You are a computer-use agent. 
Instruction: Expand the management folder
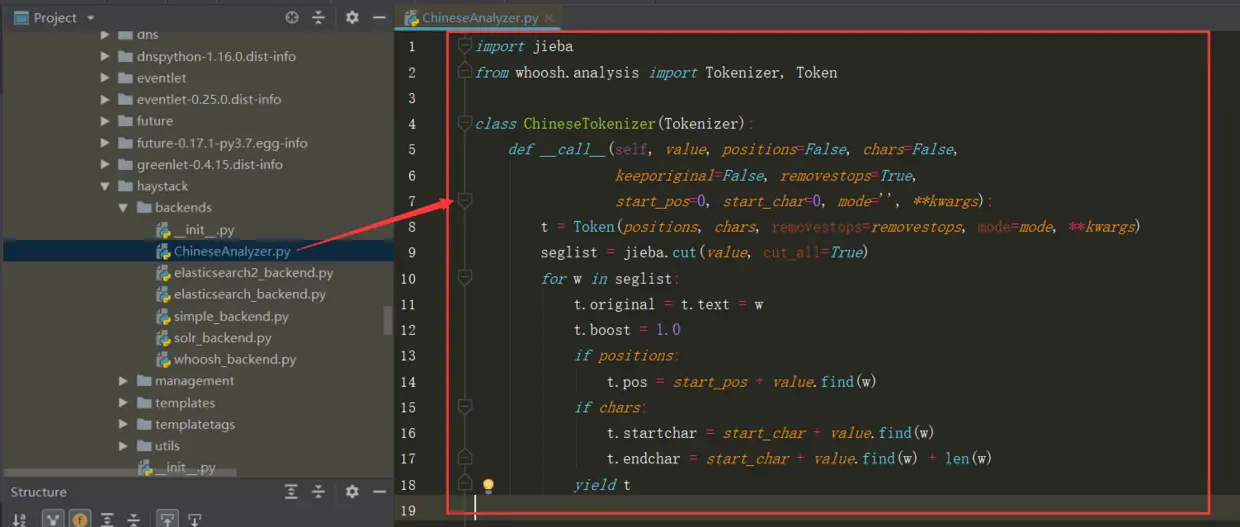click(x=124, y=381)
